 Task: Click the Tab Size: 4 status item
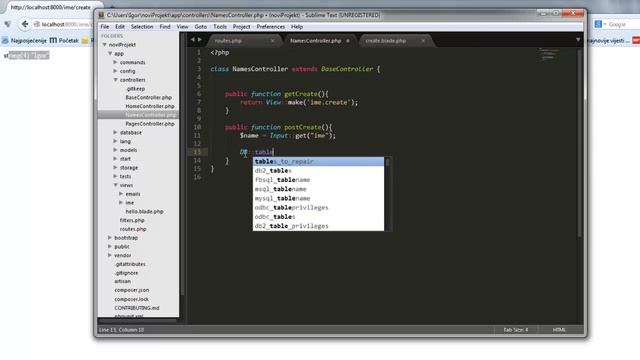[516, 330]
